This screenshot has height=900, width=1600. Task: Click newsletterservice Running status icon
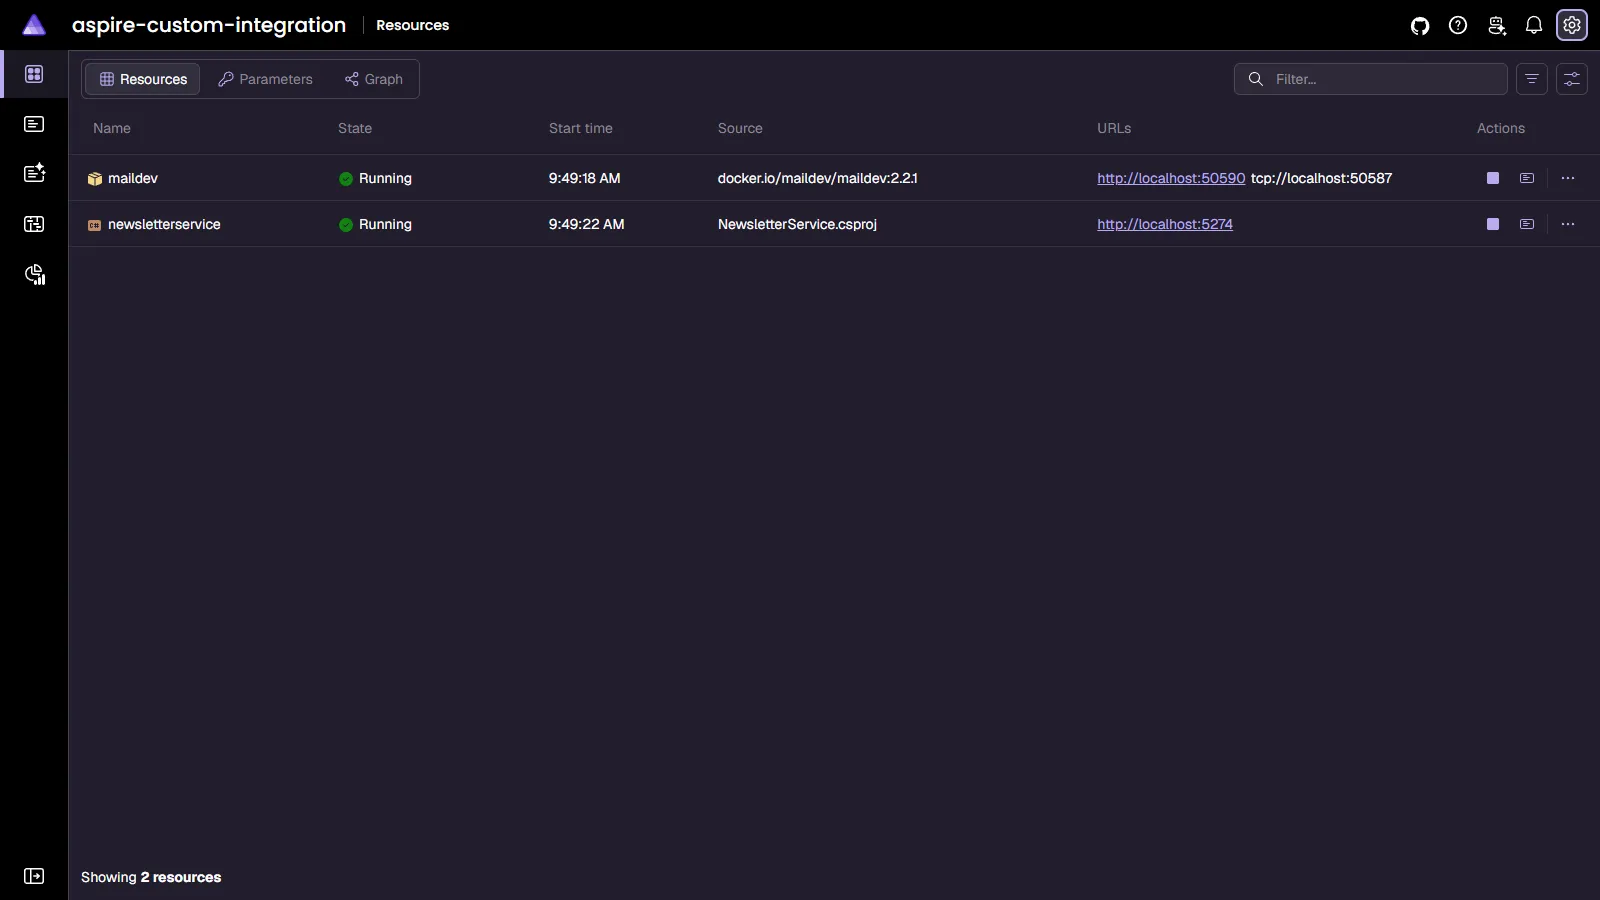[x=346, y=225]
